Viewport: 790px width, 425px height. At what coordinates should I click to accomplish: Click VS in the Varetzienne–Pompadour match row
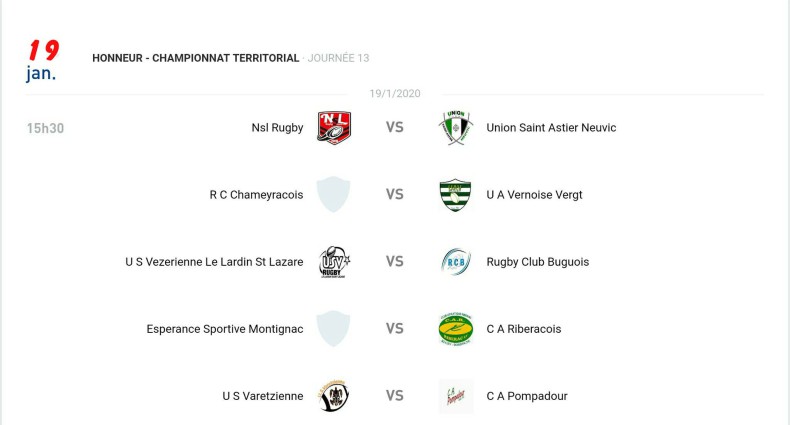395,396
